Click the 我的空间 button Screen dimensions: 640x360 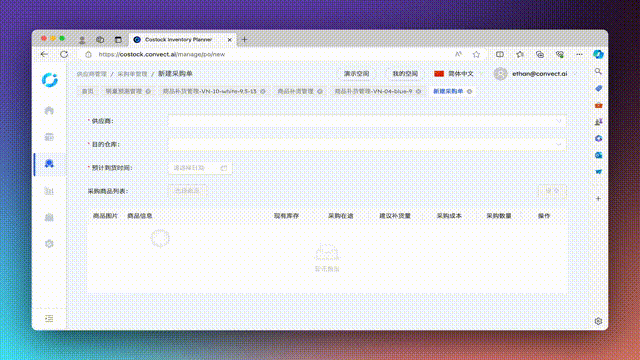point(405,74)
